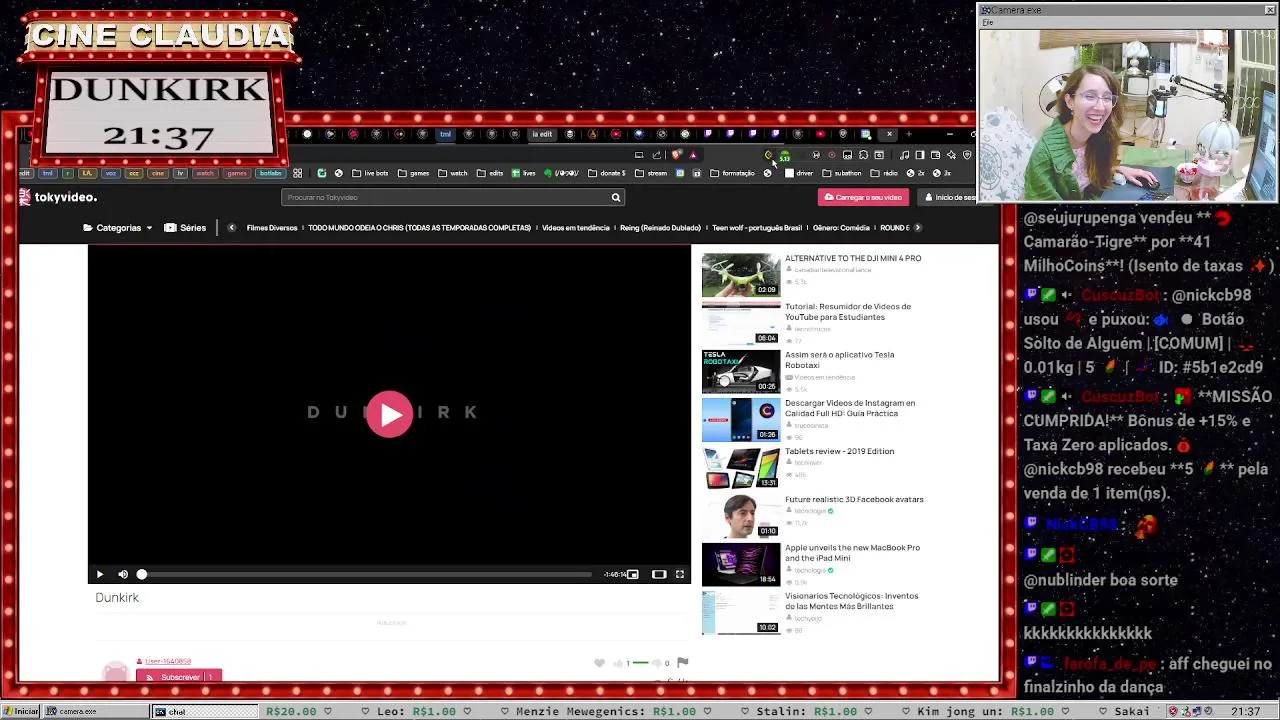Start the Dunkirk video with the big play button
Screen dimensions: 1280x720
pos(389,413)
